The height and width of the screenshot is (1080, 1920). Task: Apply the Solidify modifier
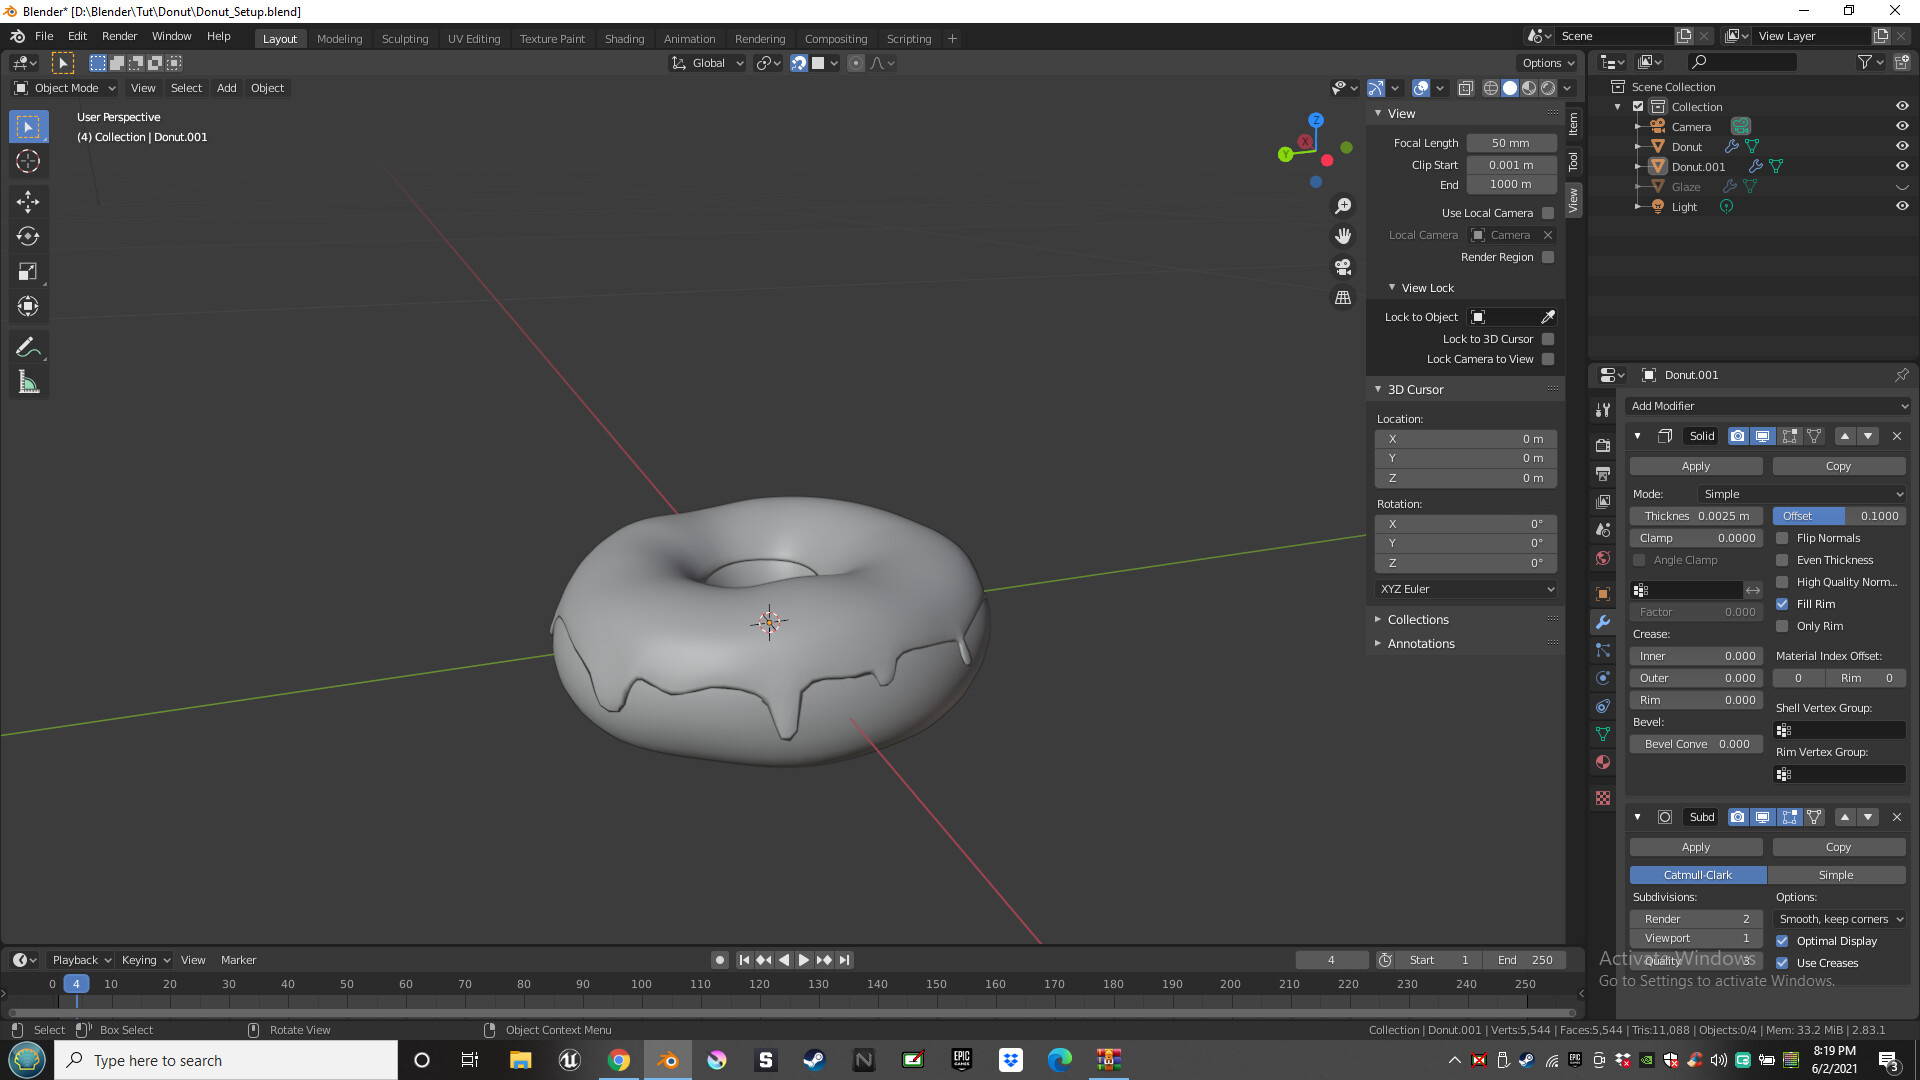(1695, 465)
